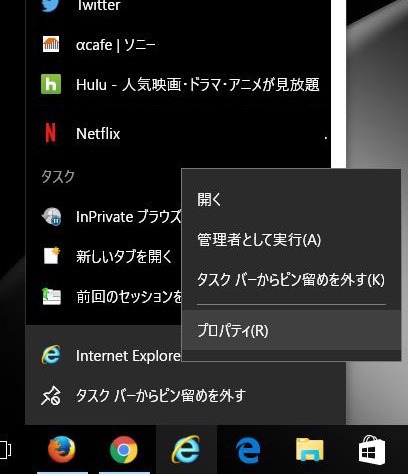
Task: Click the Netflix red N icon
Action: coord(51,133)
